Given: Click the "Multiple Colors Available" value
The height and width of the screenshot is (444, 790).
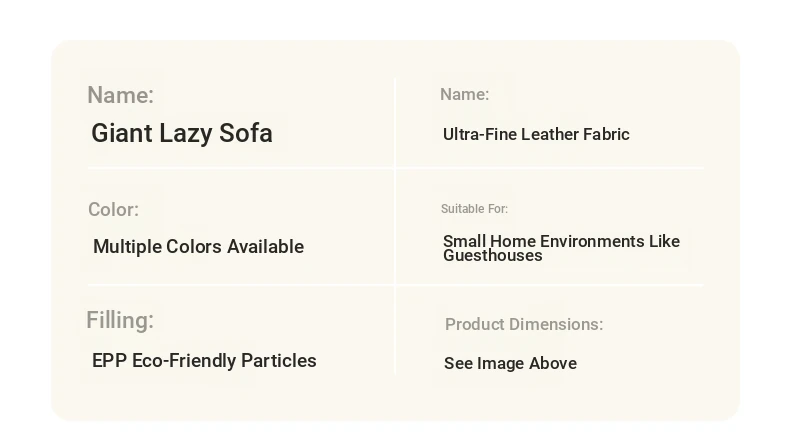Looking at the screenshot, I should [x=198, y=247].
